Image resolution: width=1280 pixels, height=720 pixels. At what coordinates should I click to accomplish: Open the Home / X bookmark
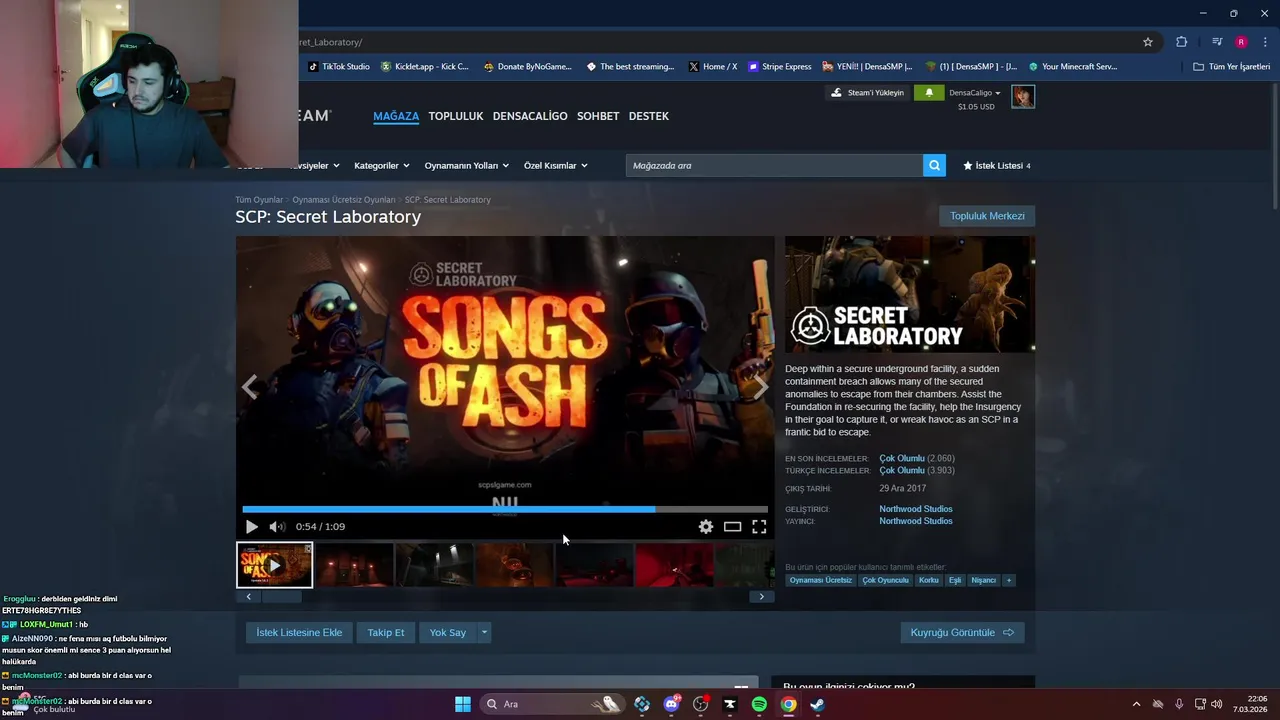(x=713, y=67)
